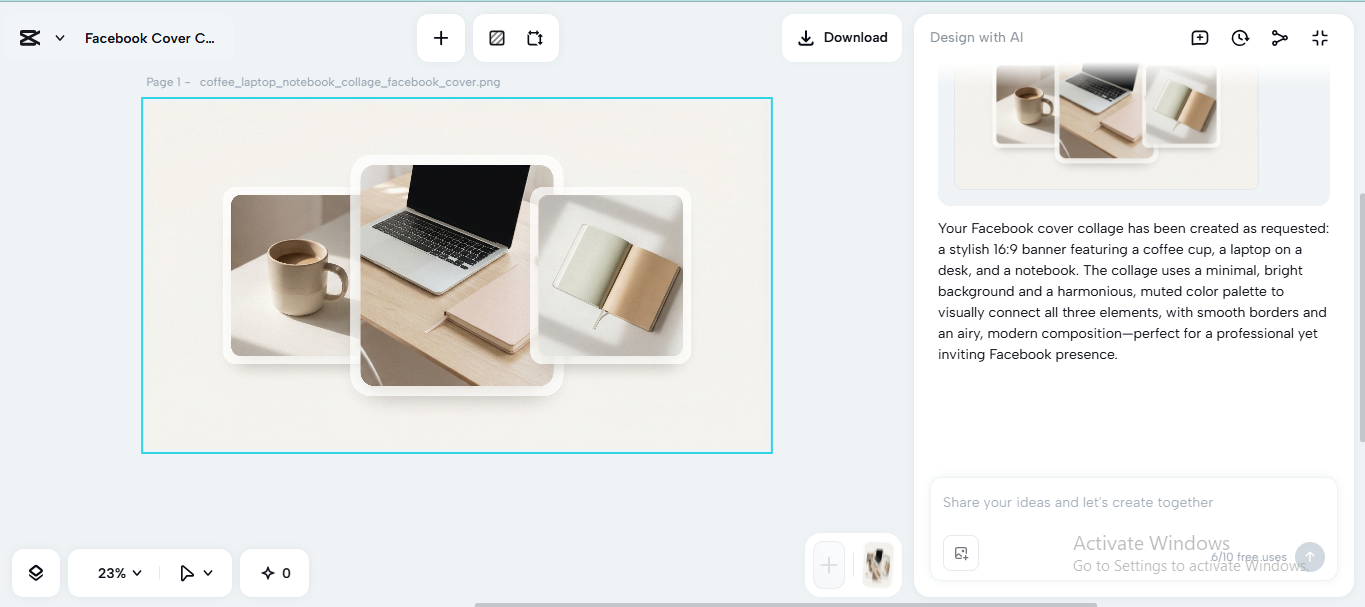
Task: Open the background pattern tool icon
Action: tap(497, 38)
